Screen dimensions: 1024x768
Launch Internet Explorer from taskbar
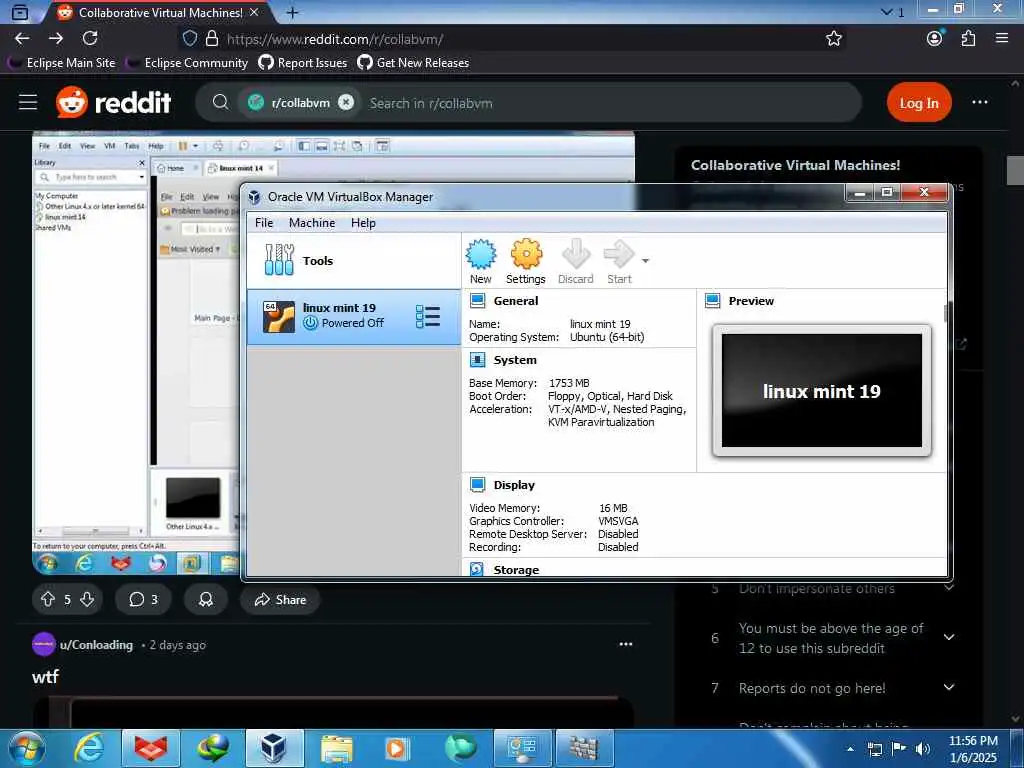point(88,748)
